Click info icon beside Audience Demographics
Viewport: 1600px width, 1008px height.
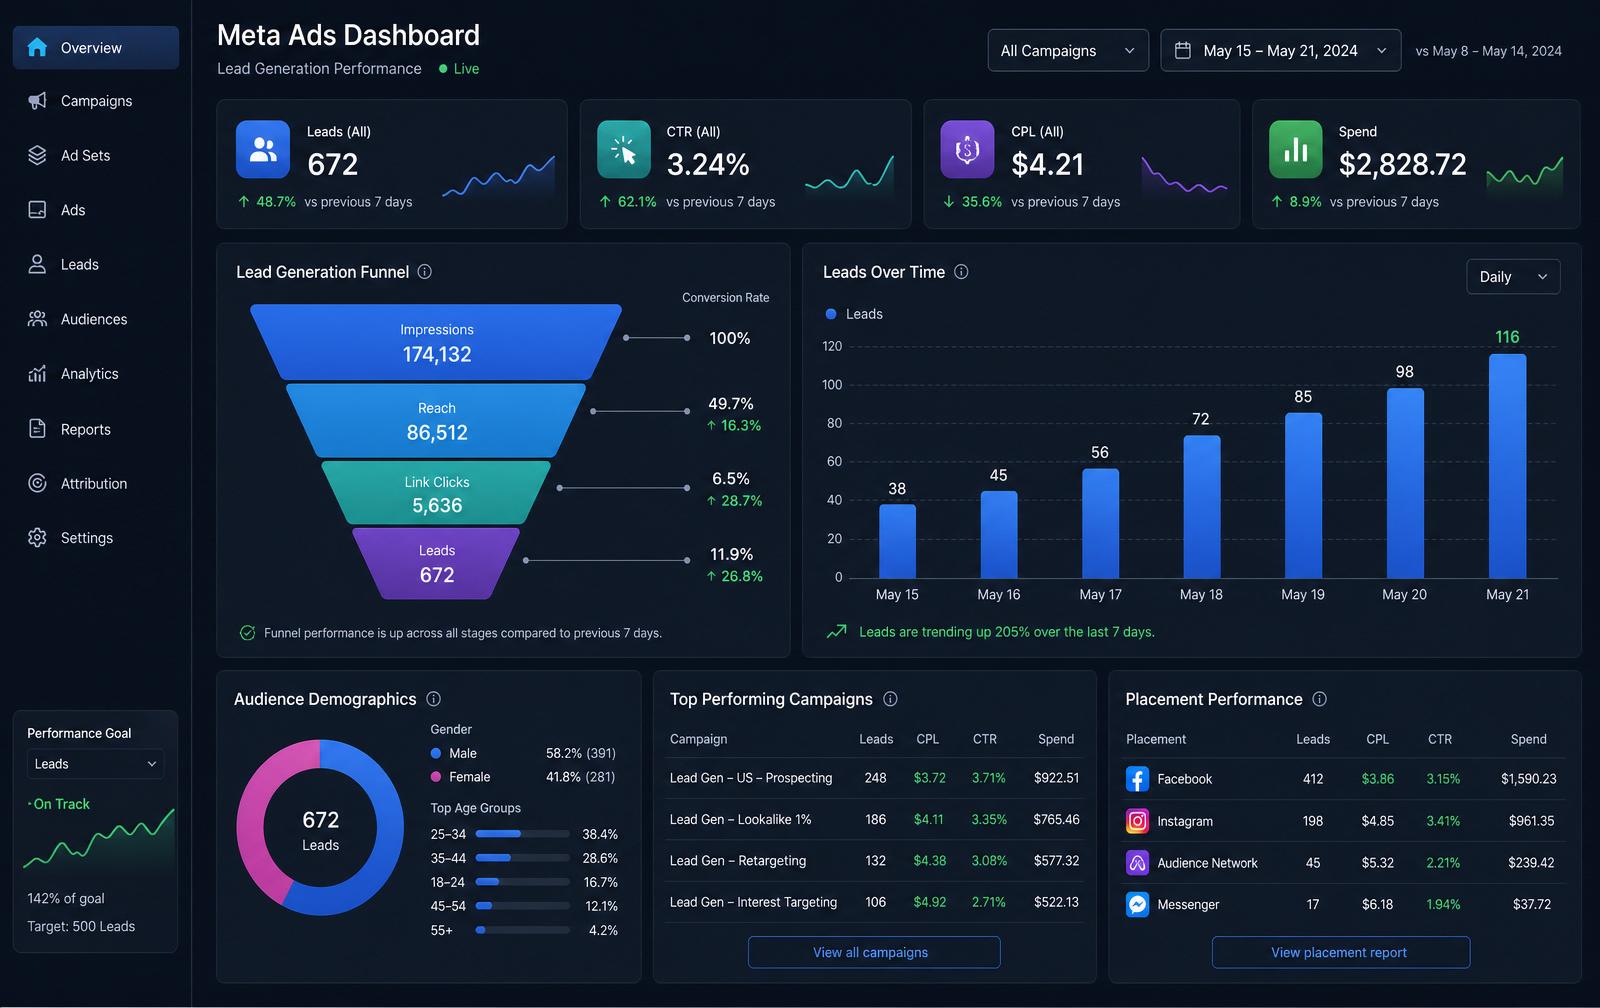[x=433, y=699]
